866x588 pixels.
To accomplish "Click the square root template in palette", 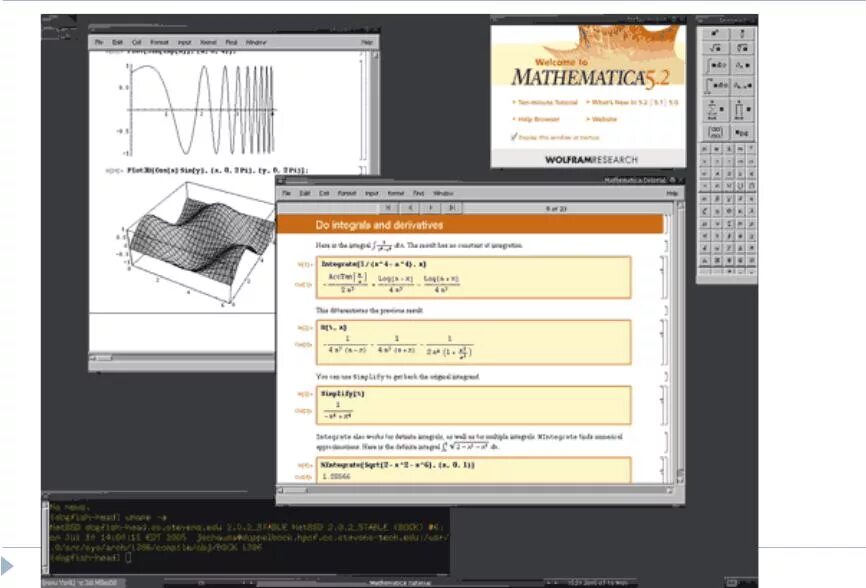I will (x=715, y=48).
